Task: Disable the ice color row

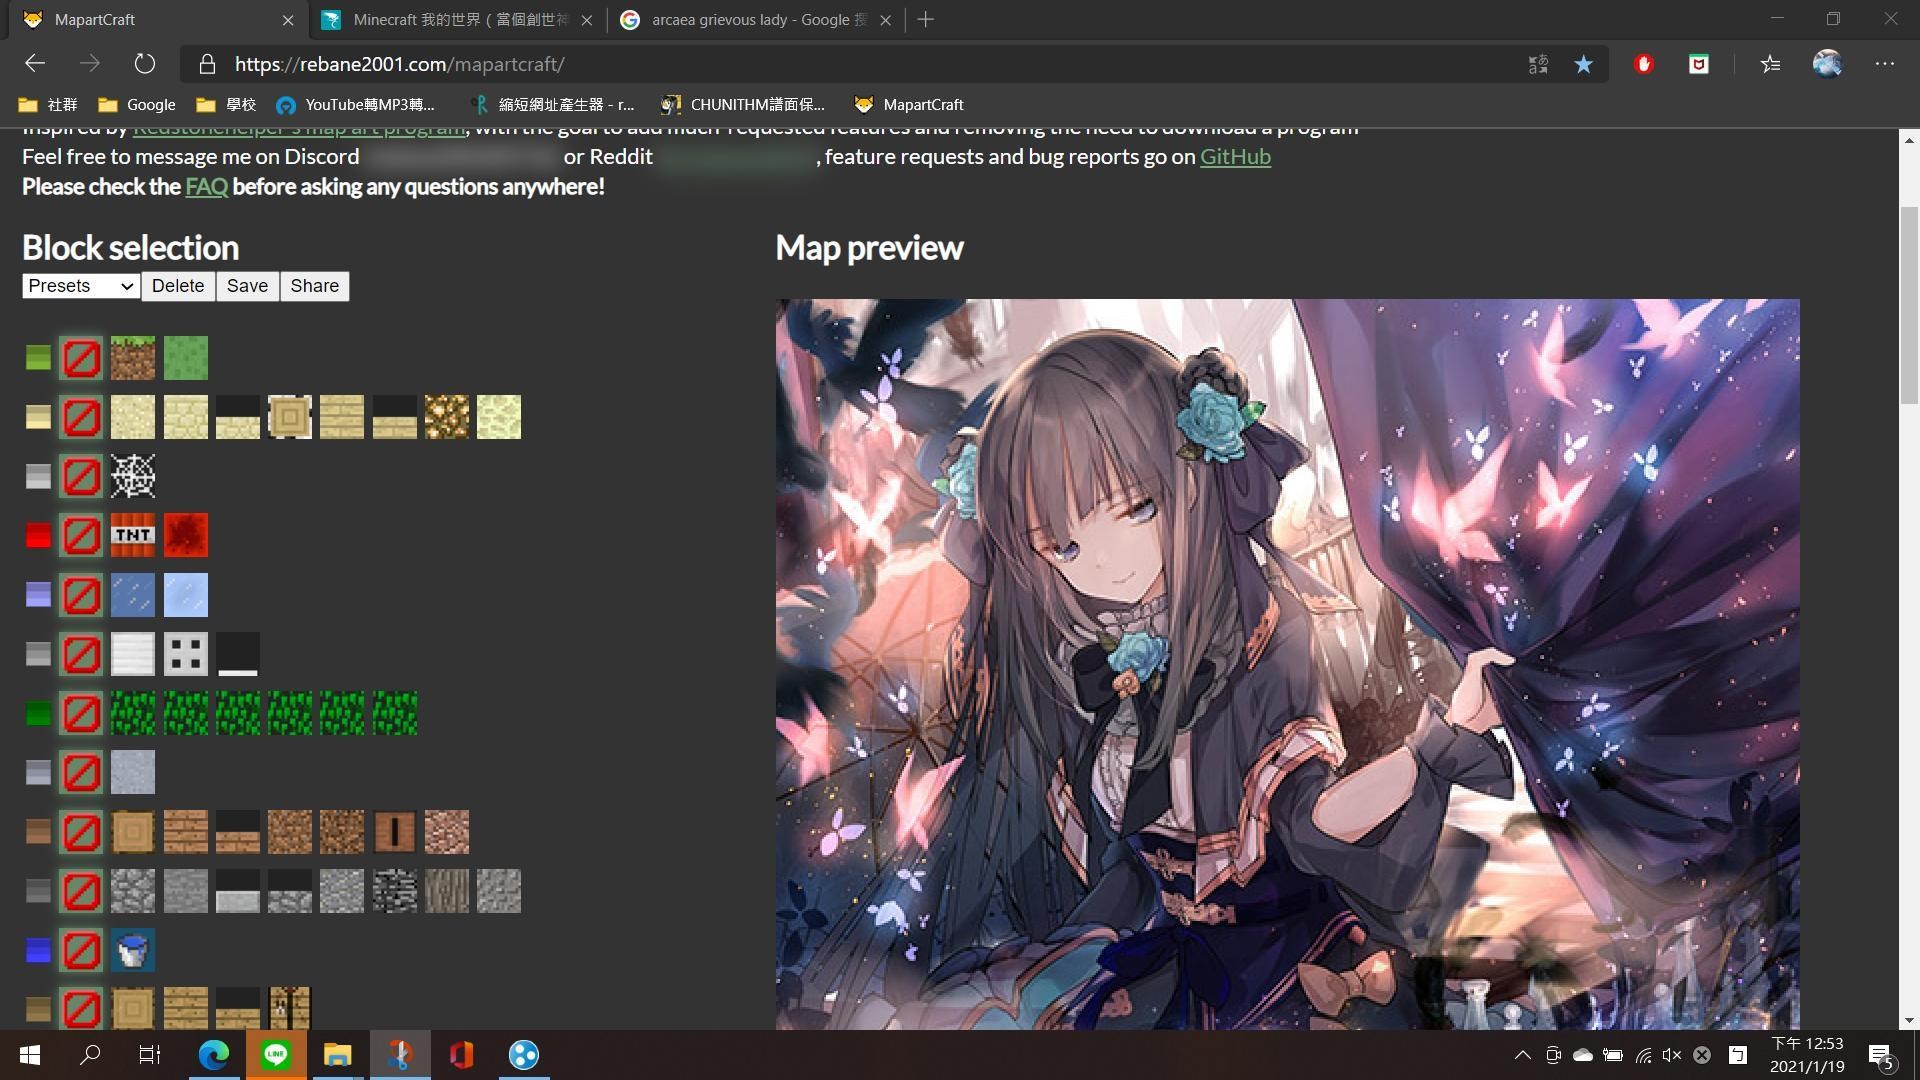Action: coord(81,595)
